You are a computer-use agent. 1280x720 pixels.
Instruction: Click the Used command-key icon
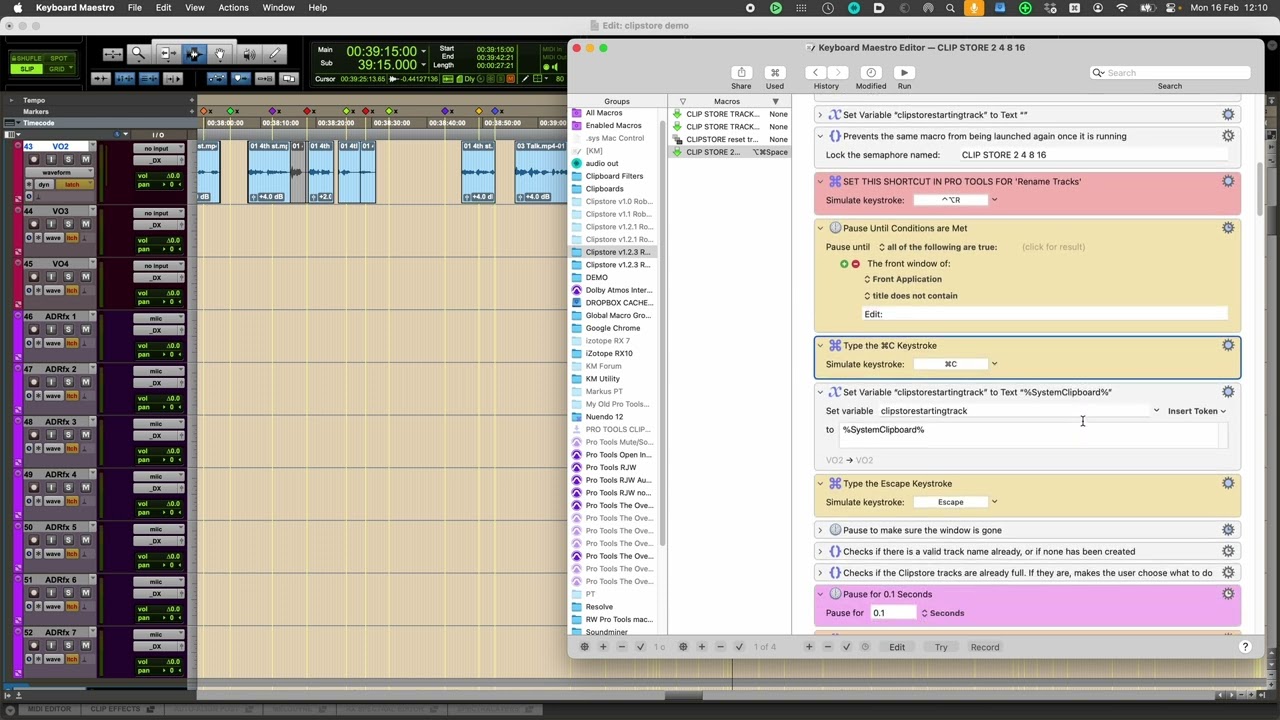tap(774, 72)
